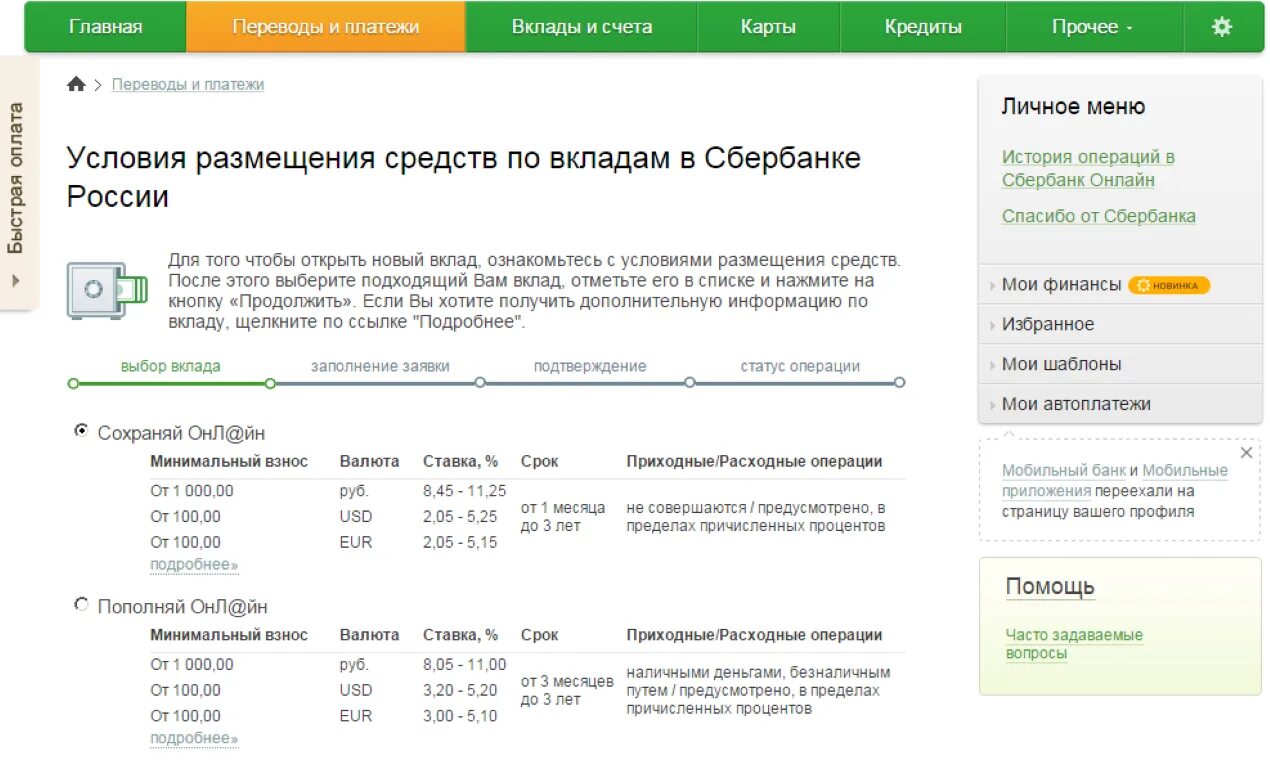Click the новинка badge

(x=1169, y=285)
